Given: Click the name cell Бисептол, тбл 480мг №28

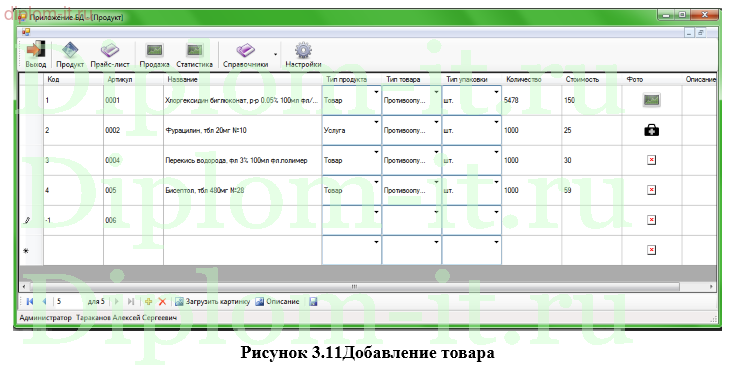Looking at the screenshot, I should click(x=243, y=190).
